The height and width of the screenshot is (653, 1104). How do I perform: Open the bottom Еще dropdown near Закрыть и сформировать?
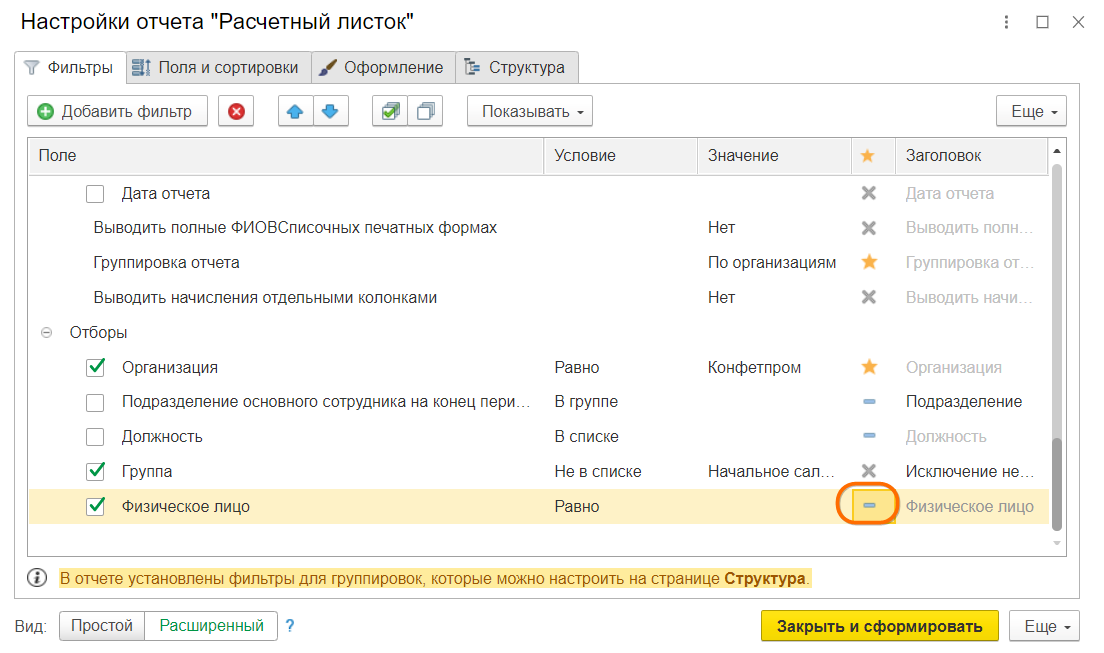click(1044, 626)
